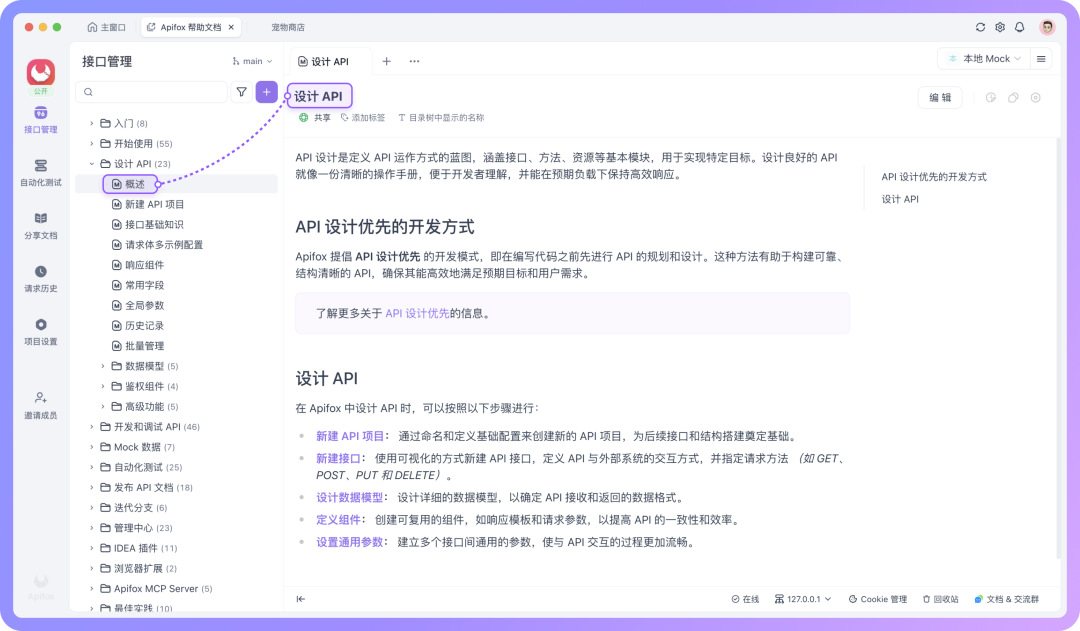
Task: Click the red Apifox project logo
Action: coord(41,72)
